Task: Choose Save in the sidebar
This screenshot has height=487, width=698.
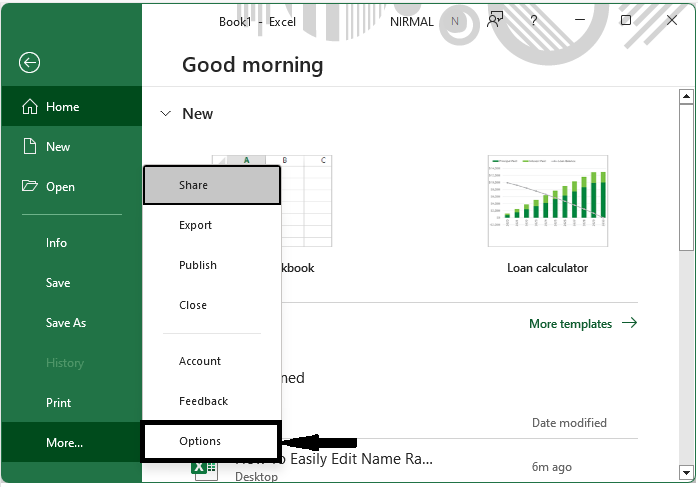Action: pos(72,283)
